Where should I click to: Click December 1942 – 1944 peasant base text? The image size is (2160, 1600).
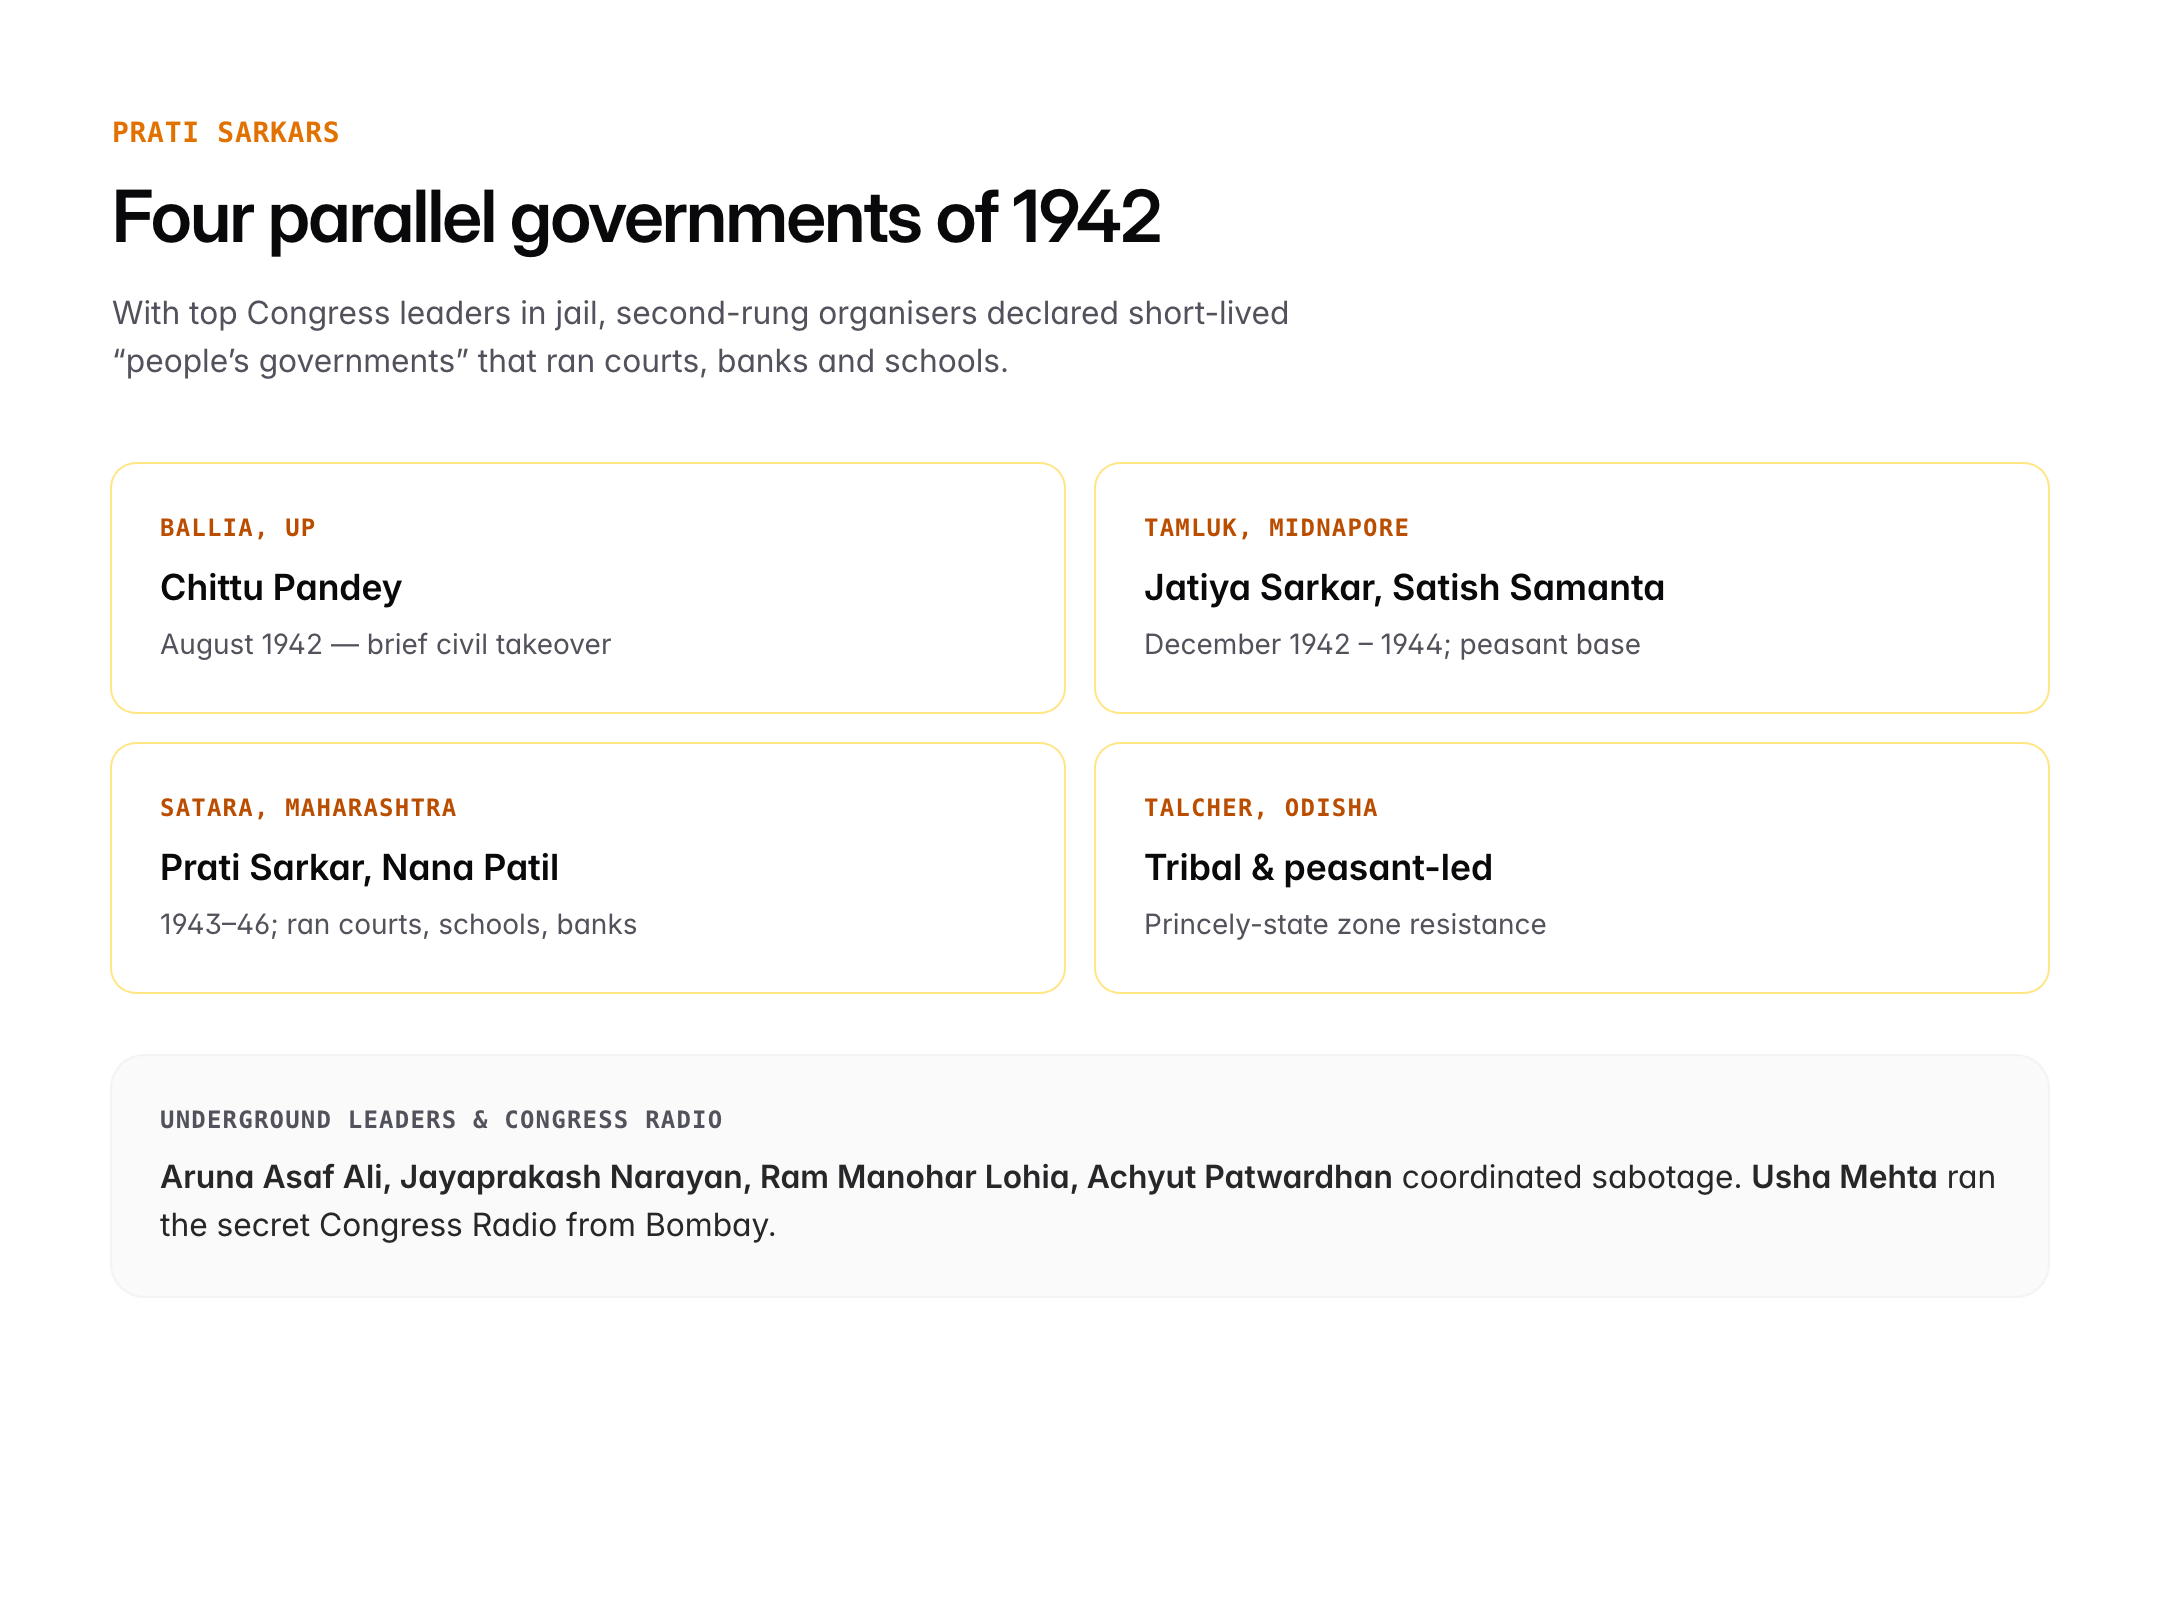coord(1392,644)
